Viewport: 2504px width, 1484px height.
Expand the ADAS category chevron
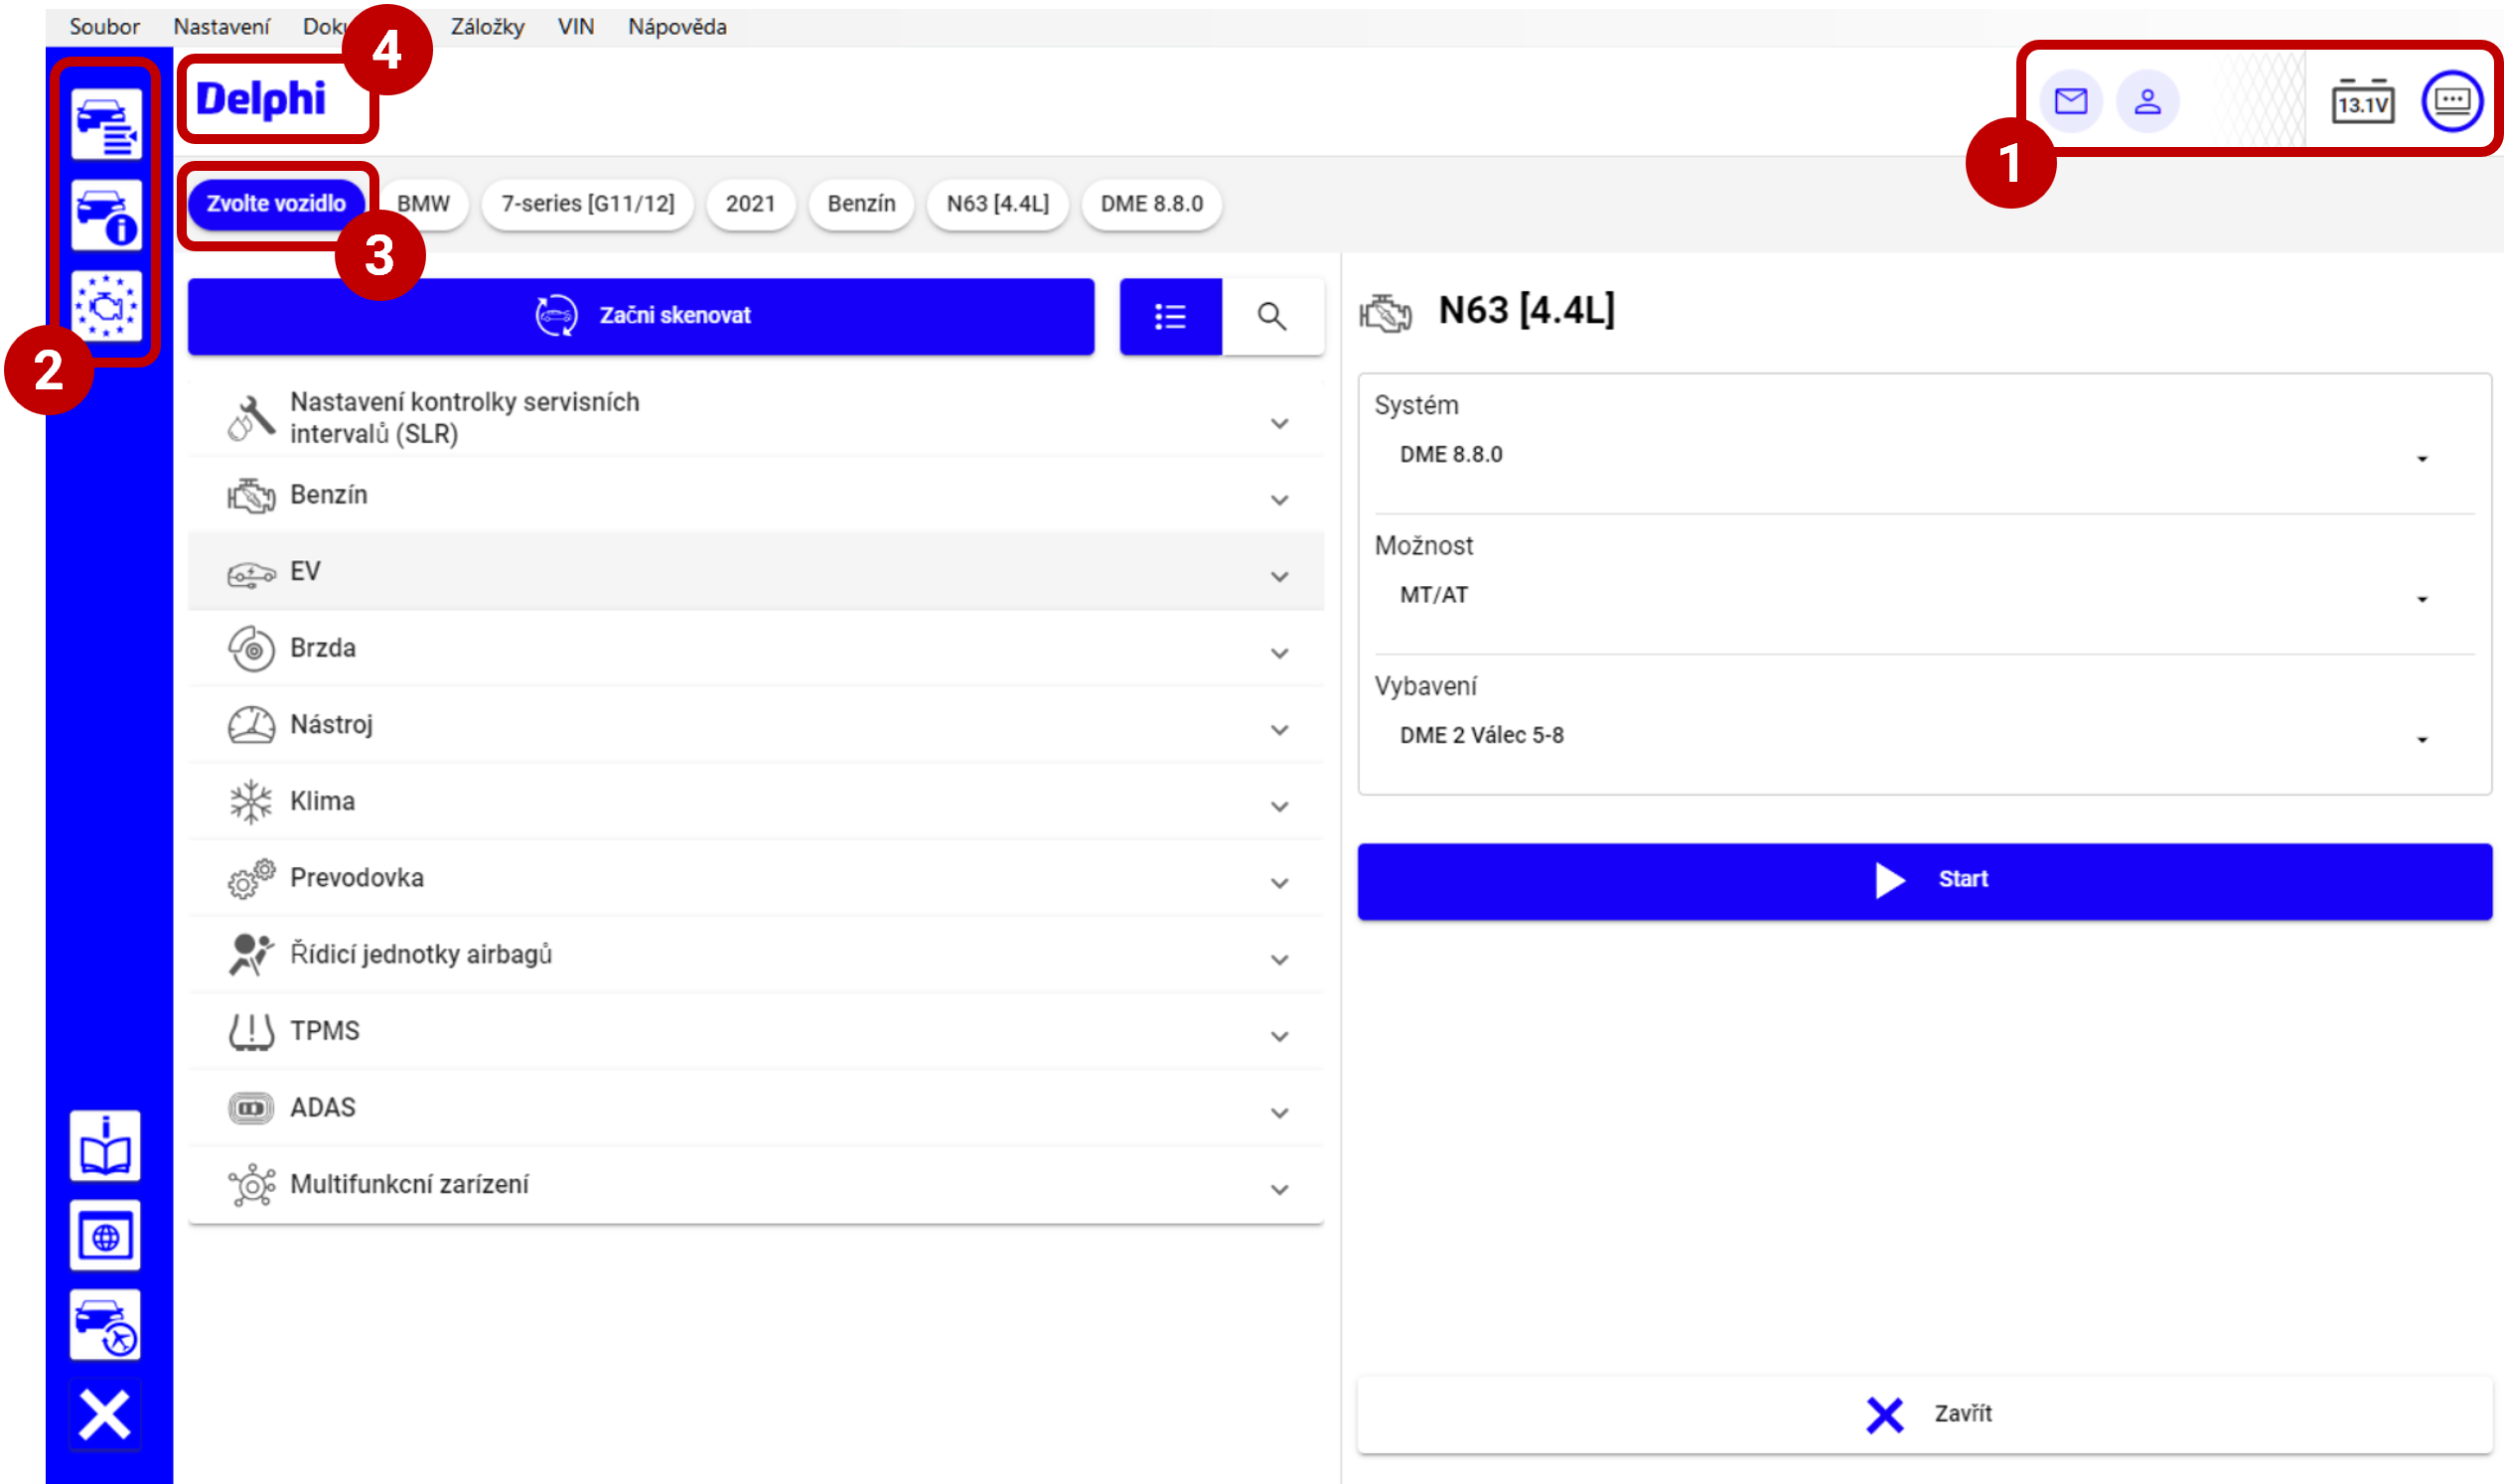(x=1279, y=1113)
